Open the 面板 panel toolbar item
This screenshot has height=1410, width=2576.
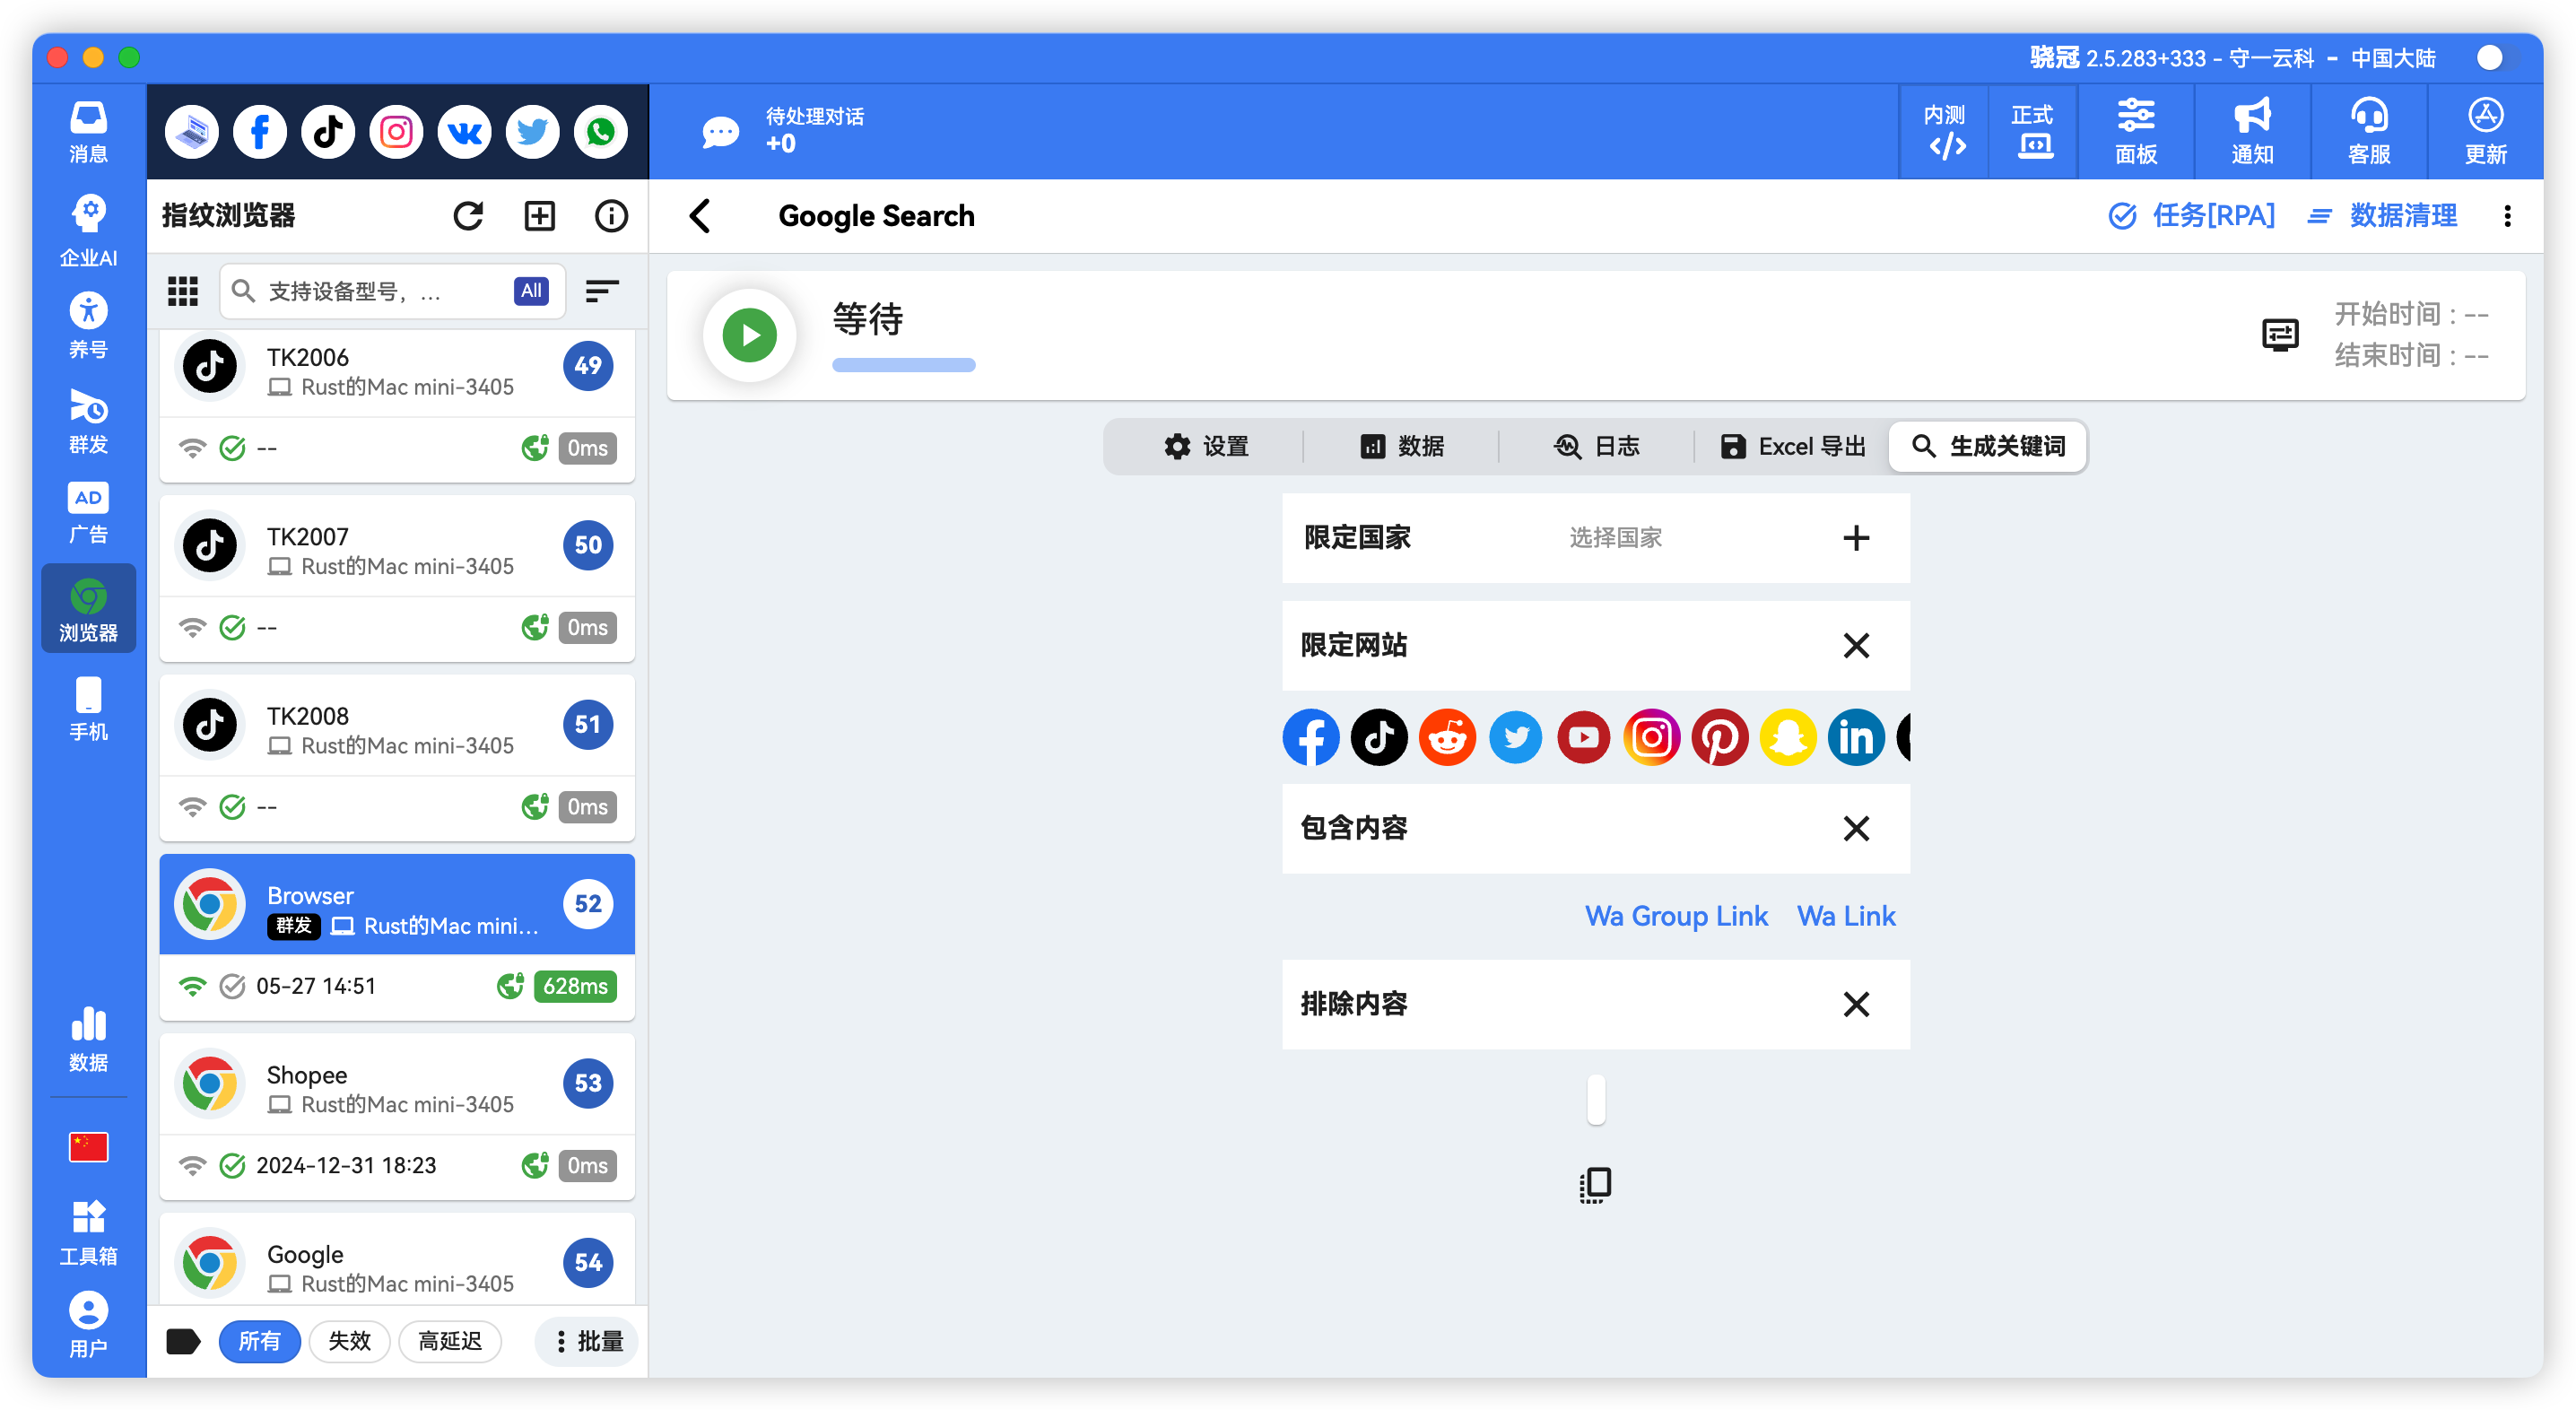(2136, 132)
